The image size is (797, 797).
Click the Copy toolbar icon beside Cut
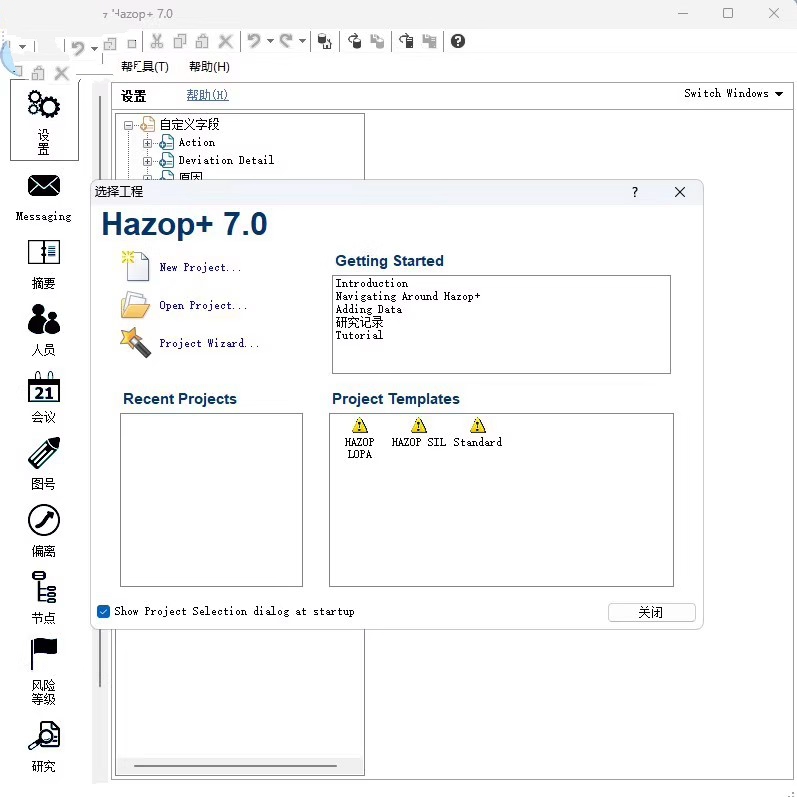pos(180,41)
